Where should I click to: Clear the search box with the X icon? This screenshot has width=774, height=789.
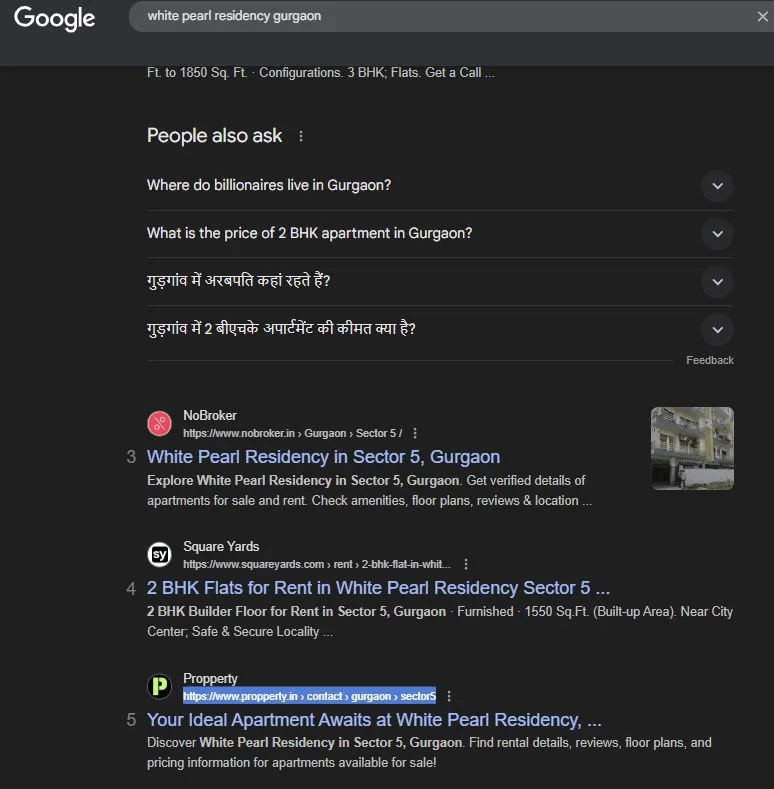[x=762, y=17]
